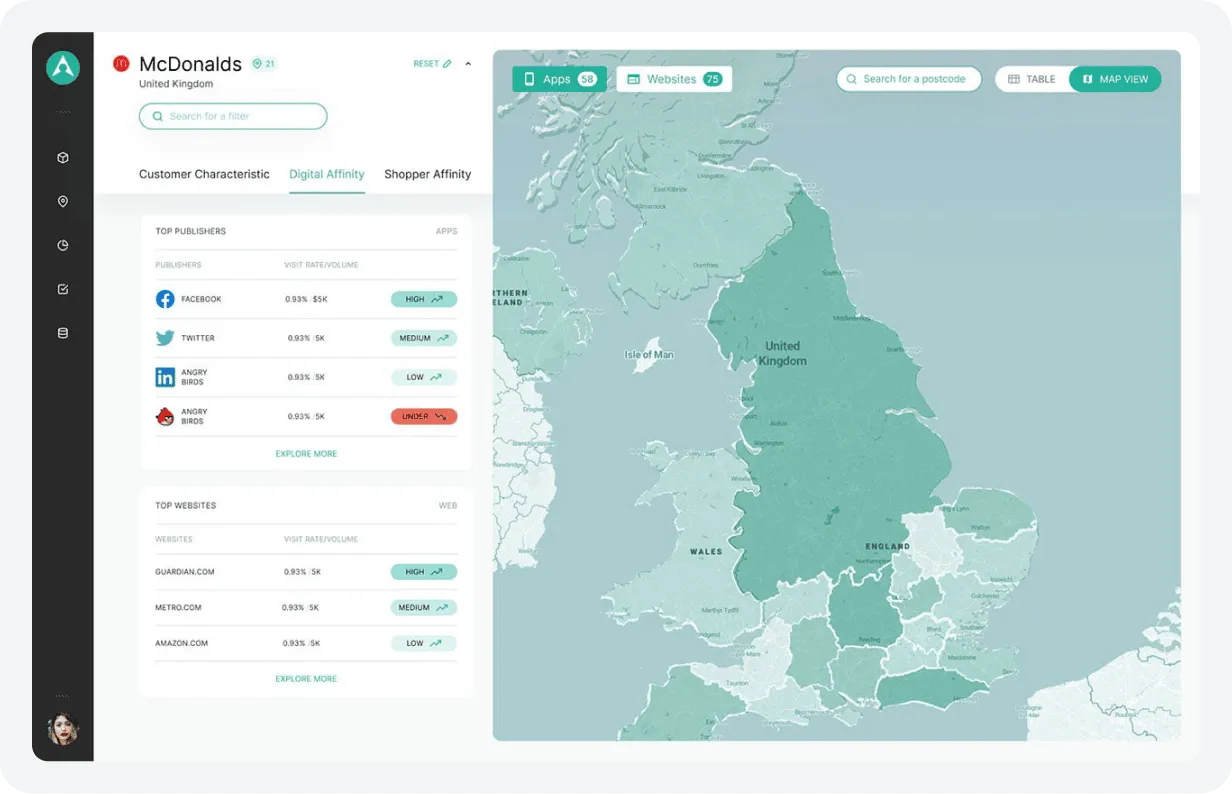Screen dimensions: 1232x794
Task: Click the Angry Birds red bird icon
Action: point(165,416)
